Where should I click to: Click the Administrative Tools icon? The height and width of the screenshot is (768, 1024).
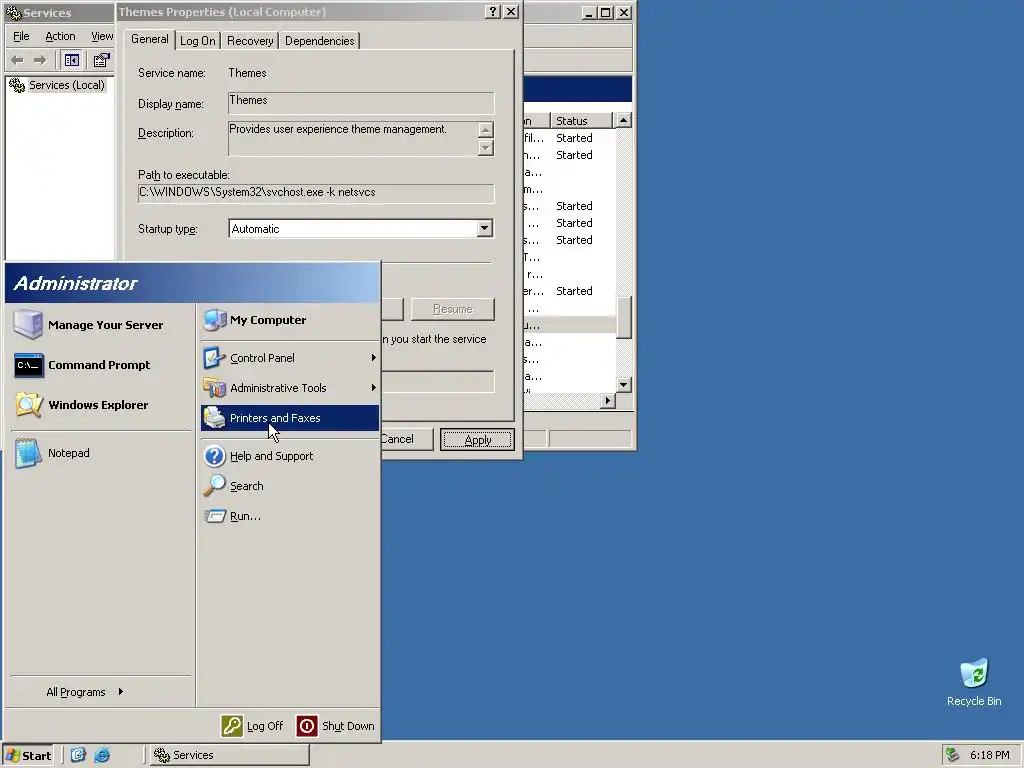tap(214, 388)
